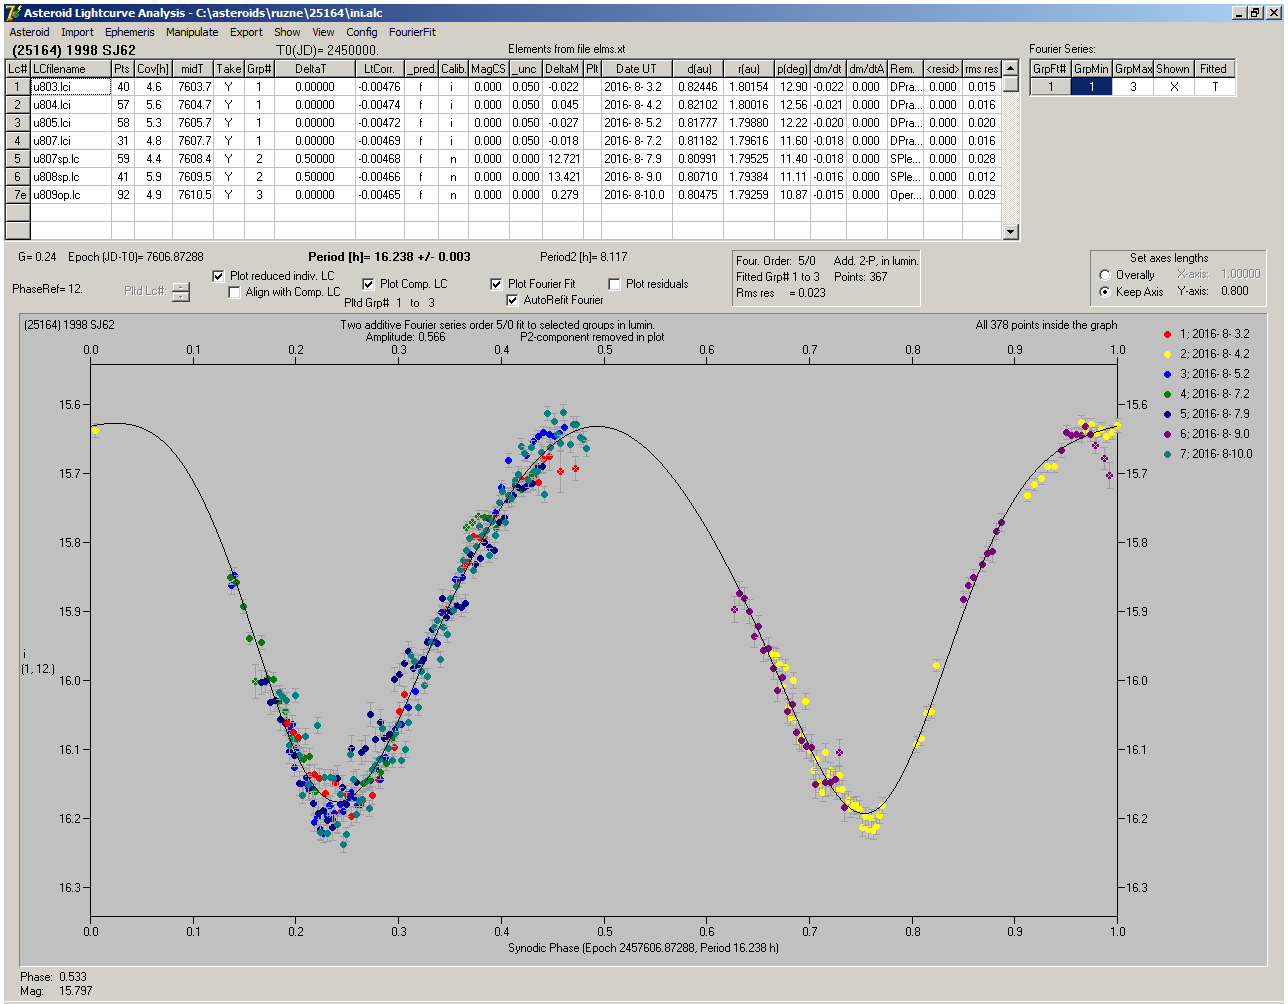Select the Keep Axis radio button
The width and height of the screenshot is (1288, 1004).
pos(1105,292)
